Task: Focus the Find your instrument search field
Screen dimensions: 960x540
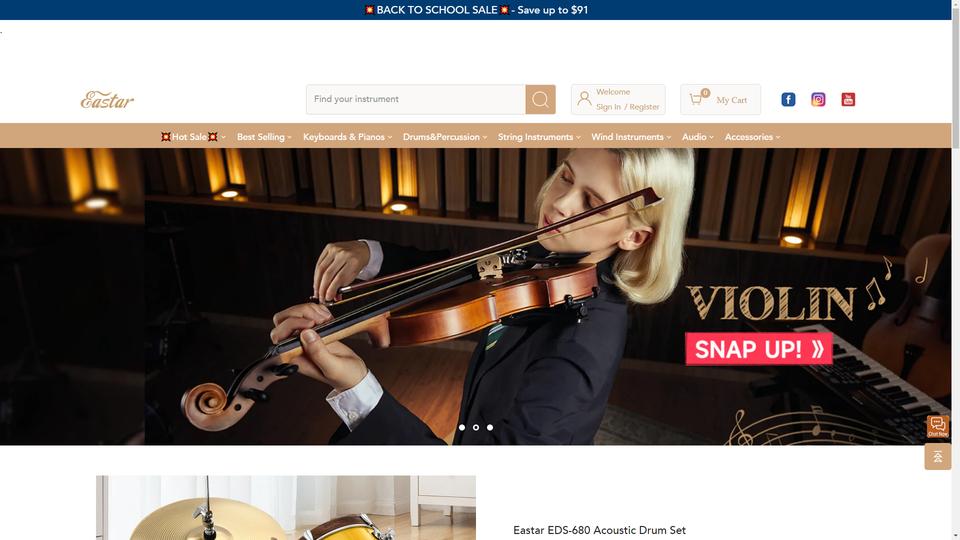Action: (x=416, y=99)
